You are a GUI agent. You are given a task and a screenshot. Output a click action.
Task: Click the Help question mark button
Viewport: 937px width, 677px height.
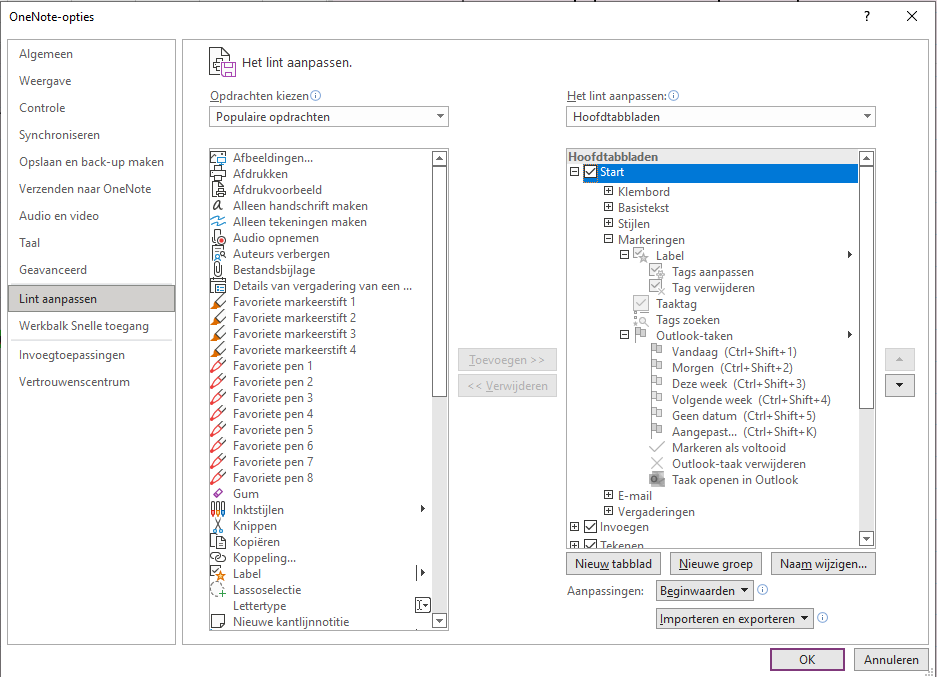click(x=867, y=17)
